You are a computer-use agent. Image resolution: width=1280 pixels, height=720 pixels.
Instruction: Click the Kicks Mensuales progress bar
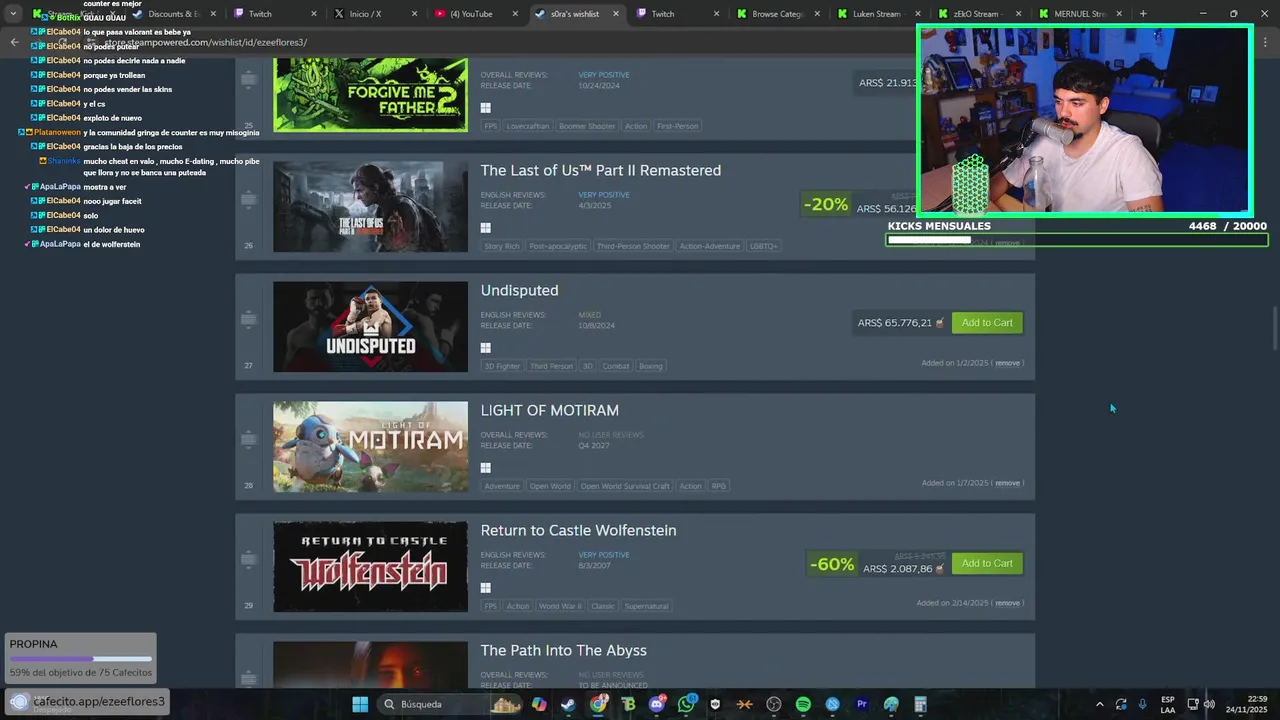coord(1076,240)
